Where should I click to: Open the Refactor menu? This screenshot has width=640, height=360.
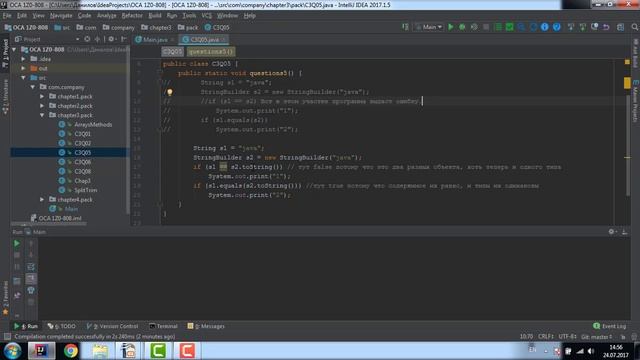pos(132,16)
